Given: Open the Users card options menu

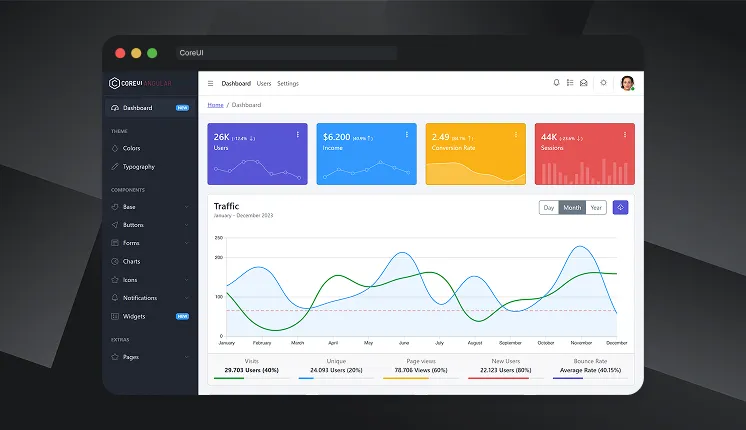Looking at the screenshot, I should [x=297, y=134].
